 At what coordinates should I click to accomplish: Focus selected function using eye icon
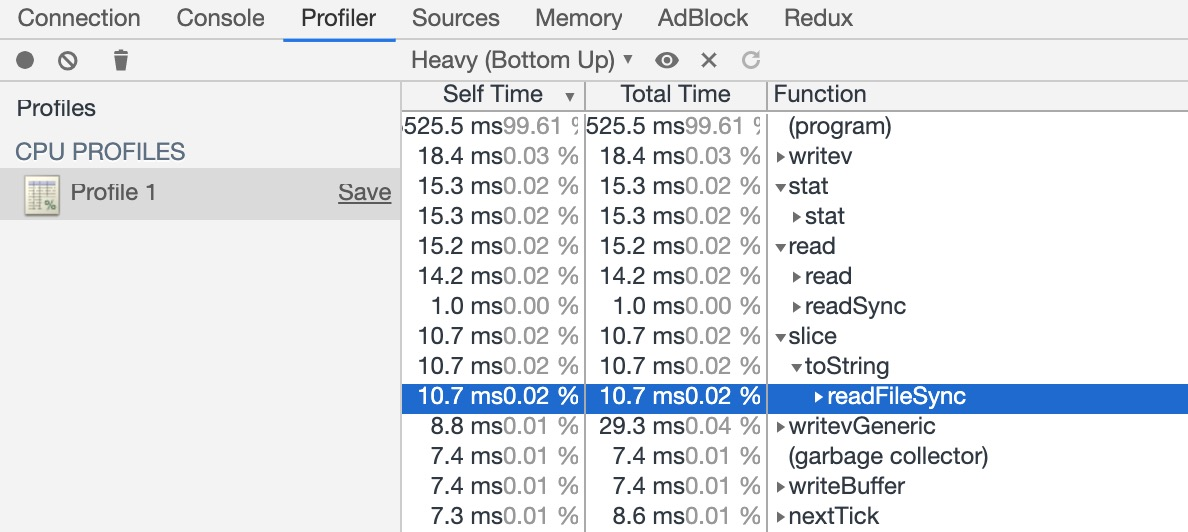[x=667, y=61]
